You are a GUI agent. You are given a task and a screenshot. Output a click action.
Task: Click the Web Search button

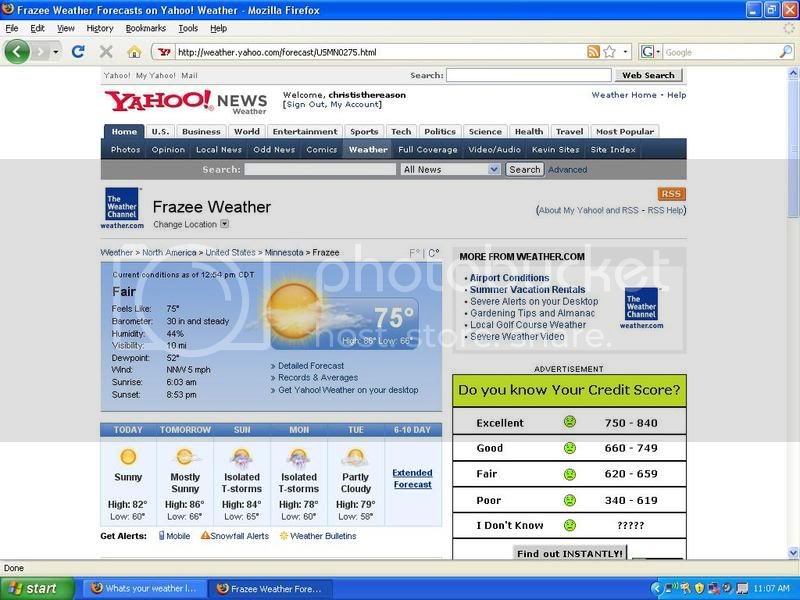pyautogui.click(x=648, y=75)
